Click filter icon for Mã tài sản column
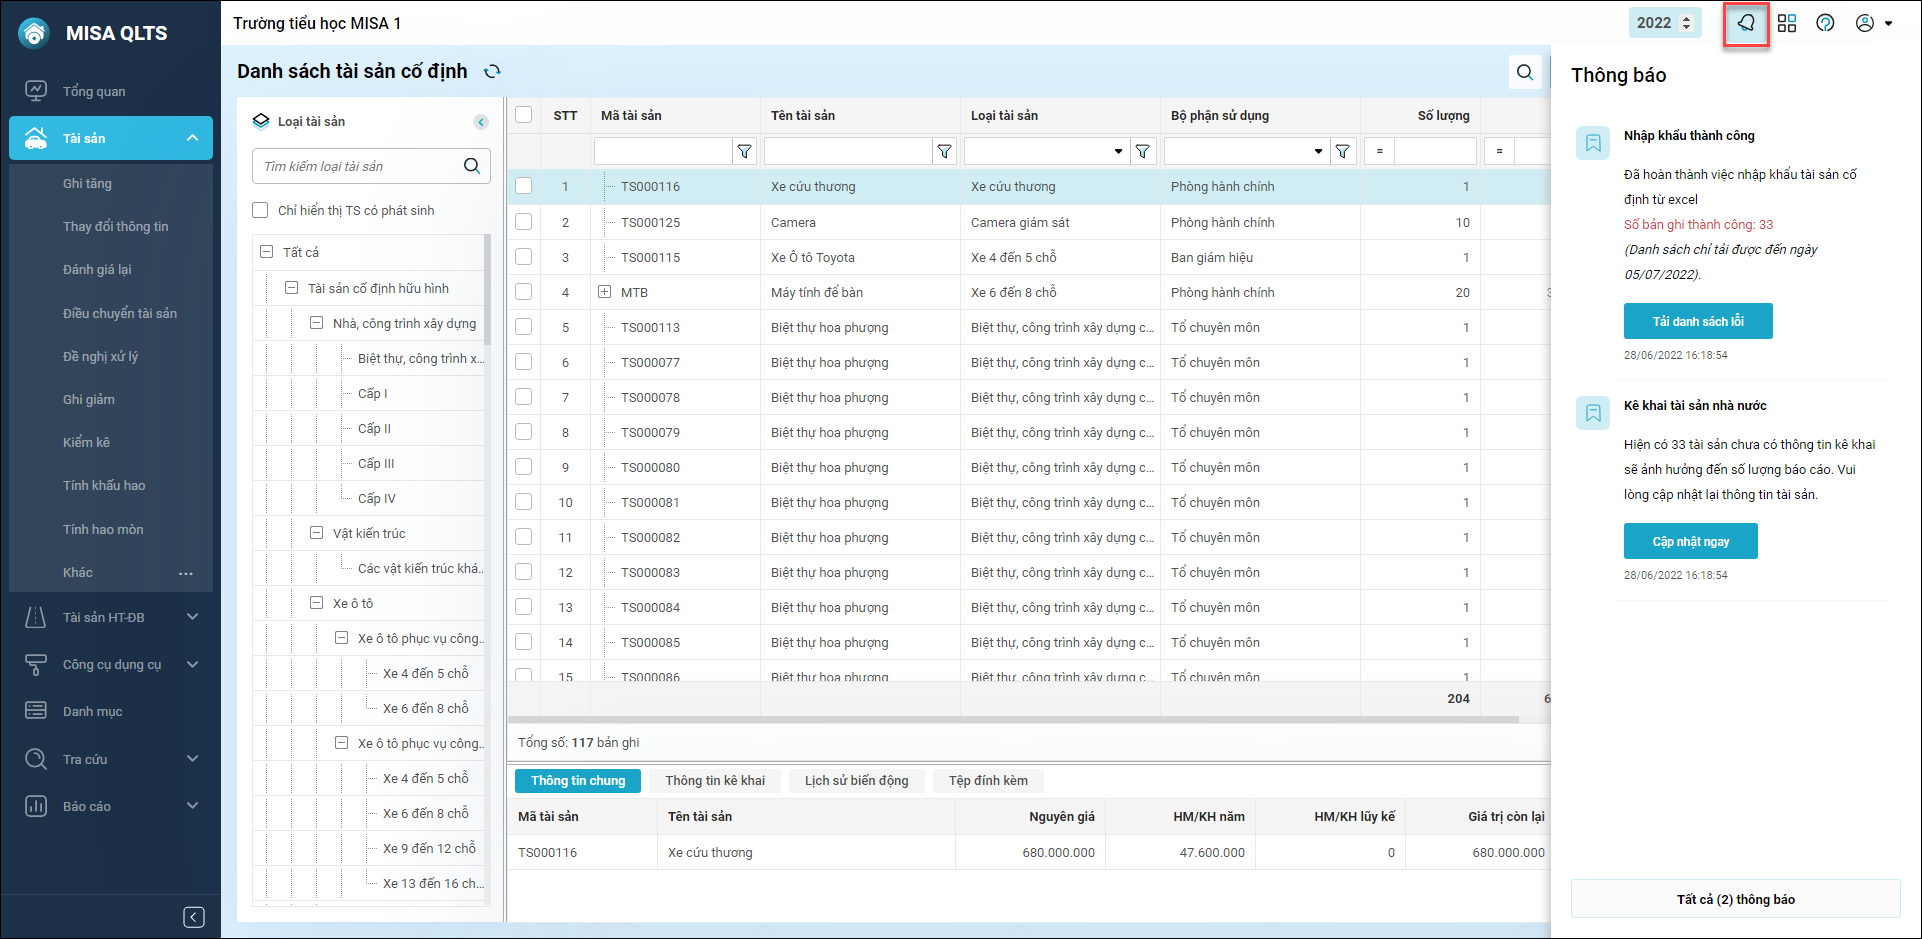The image size is (1922, 939). [744, 152]
